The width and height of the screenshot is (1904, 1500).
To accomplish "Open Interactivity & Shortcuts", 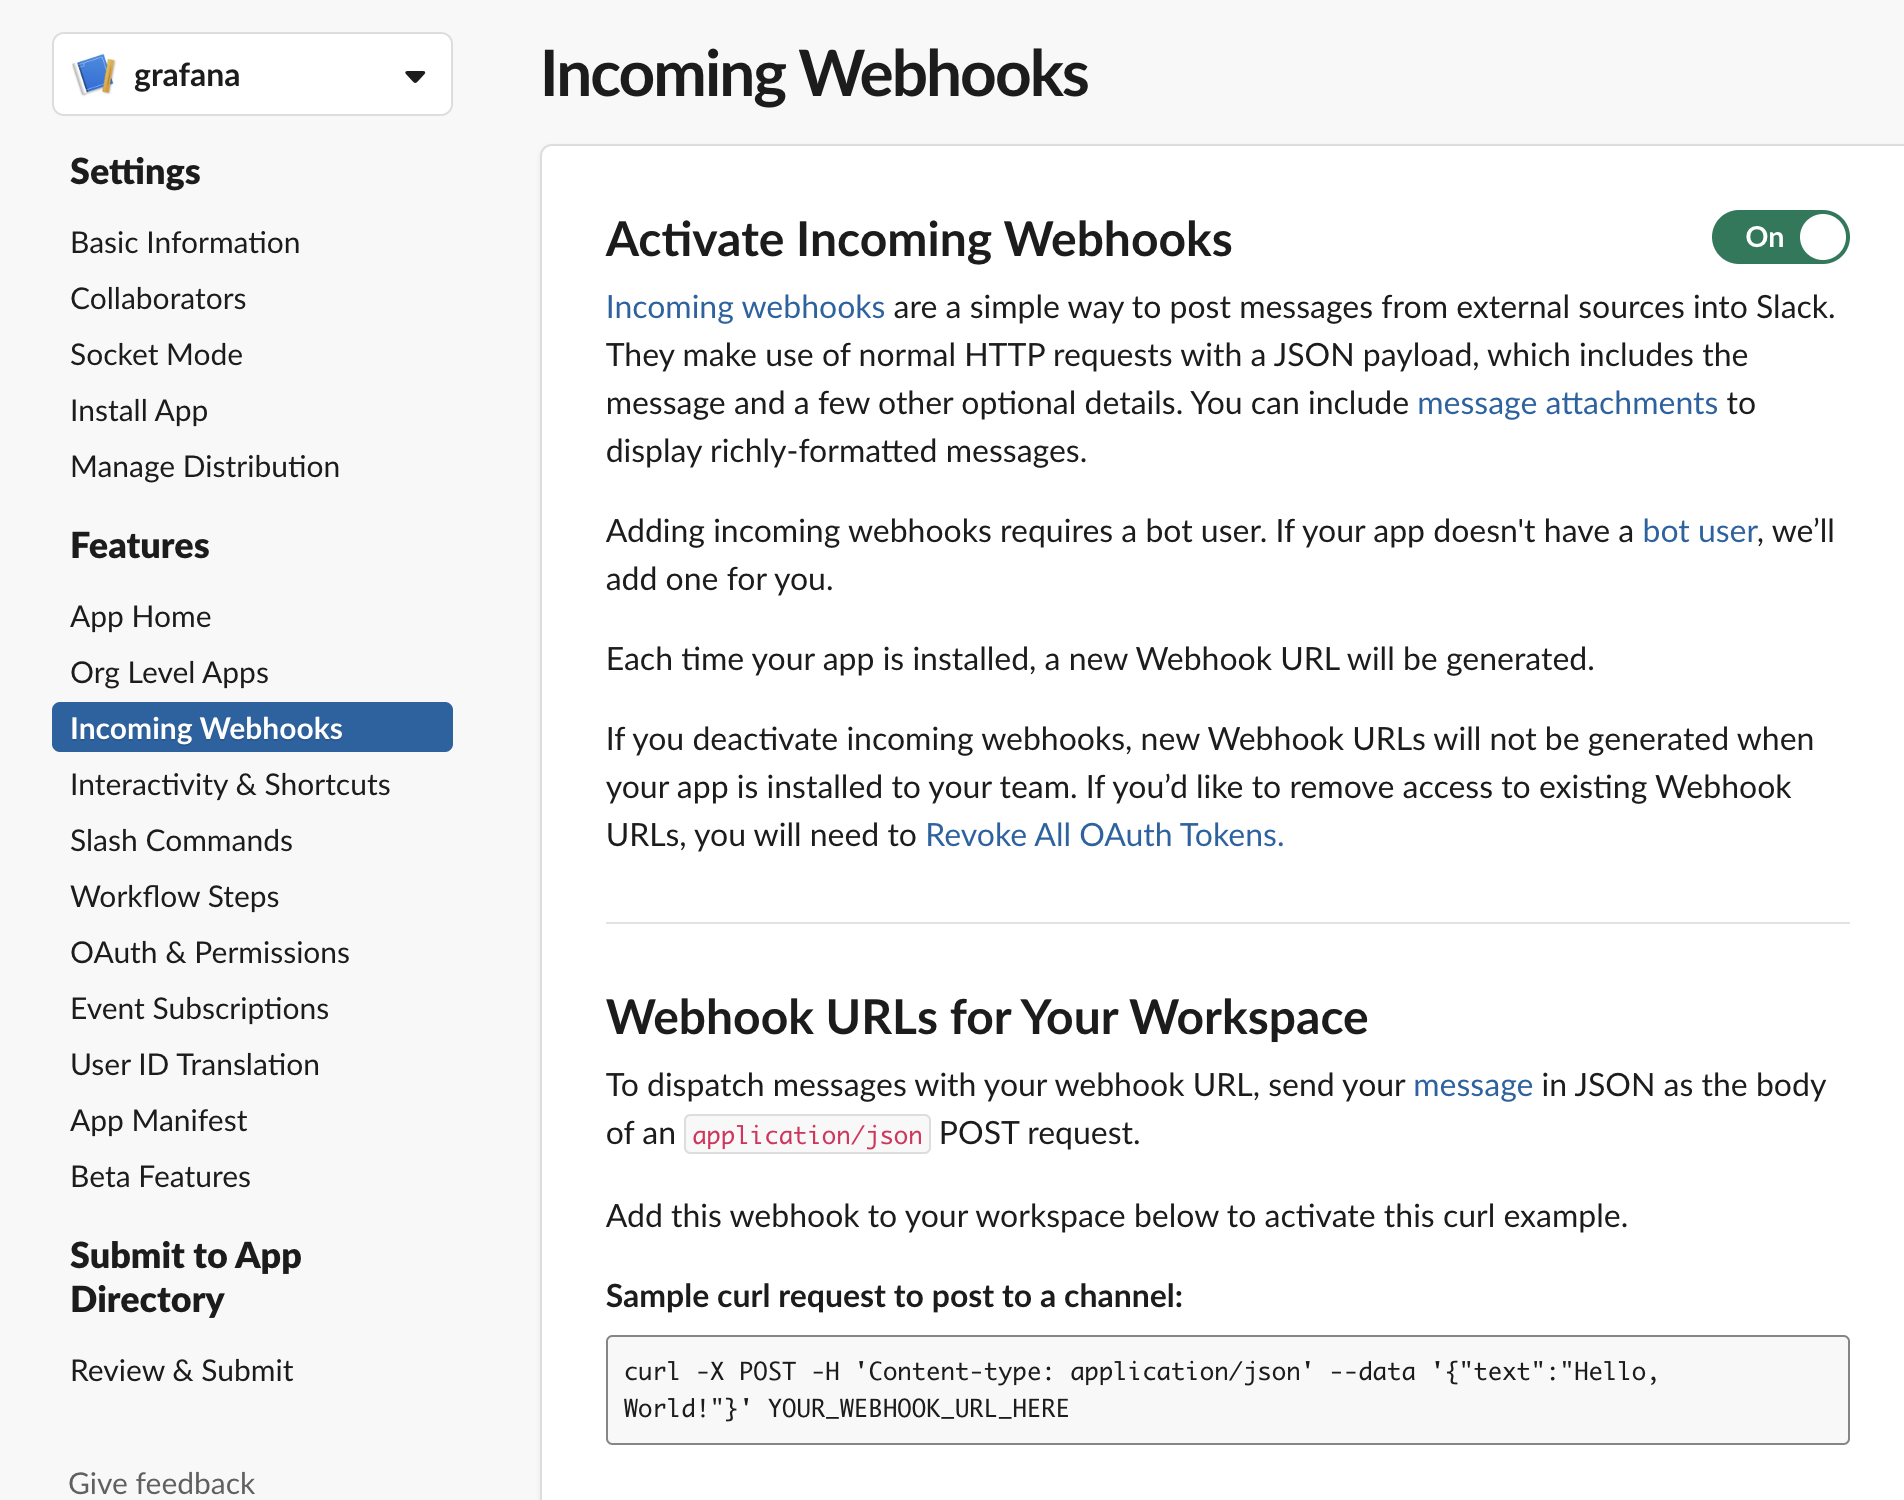I will tap(230, 785).
